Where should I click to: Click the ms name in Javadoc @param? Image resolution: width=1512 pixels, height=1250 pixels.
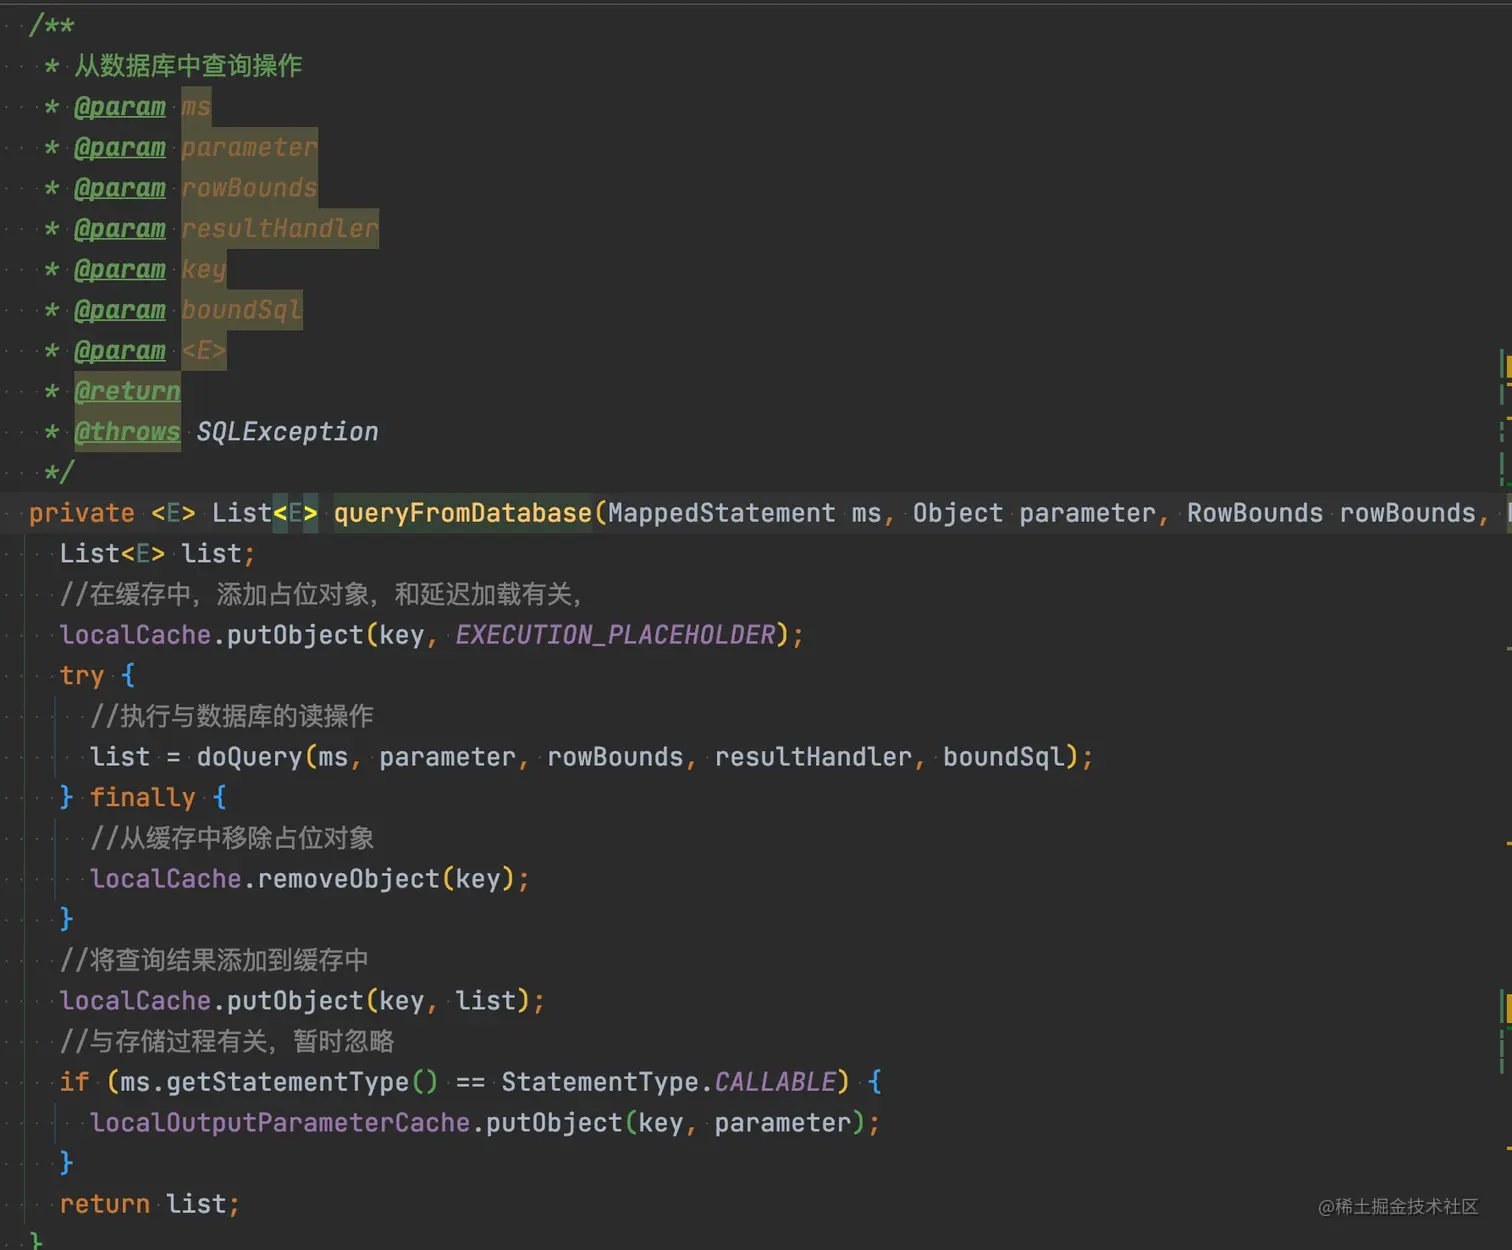[x=196, y=106]
